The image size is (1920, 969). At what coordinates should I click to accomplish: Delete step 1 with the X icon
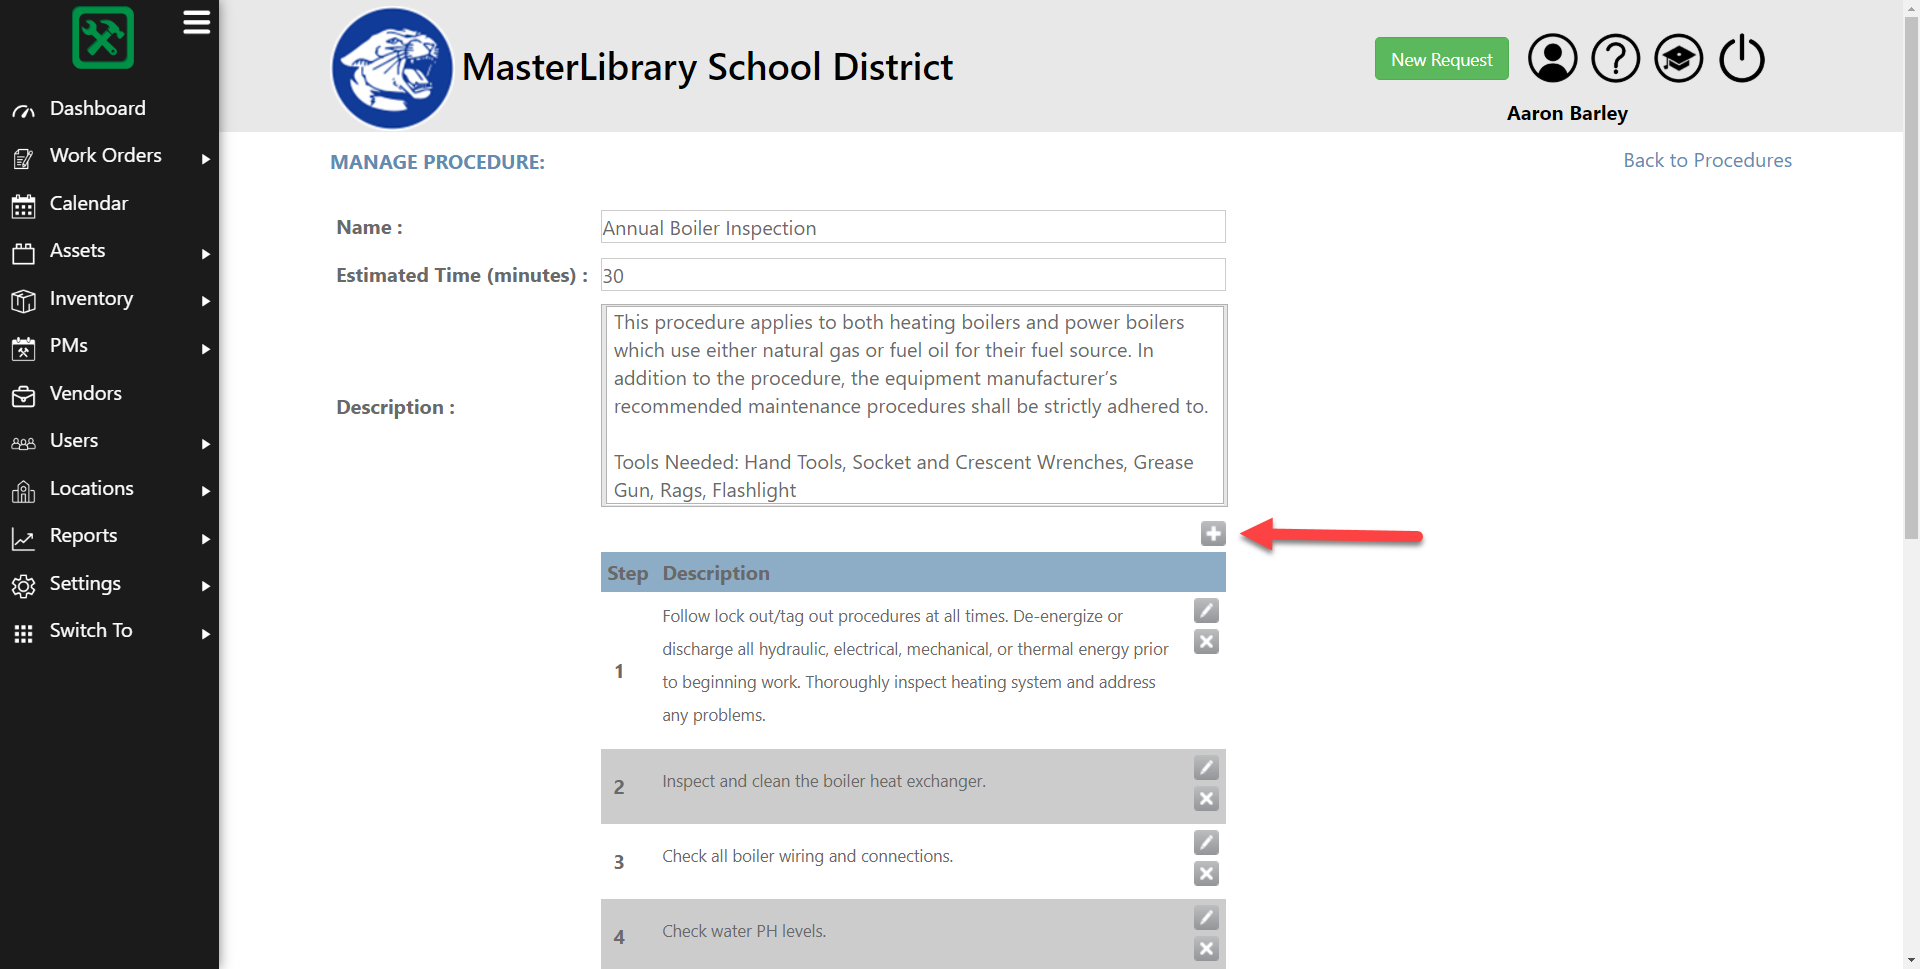[1206, 642]
